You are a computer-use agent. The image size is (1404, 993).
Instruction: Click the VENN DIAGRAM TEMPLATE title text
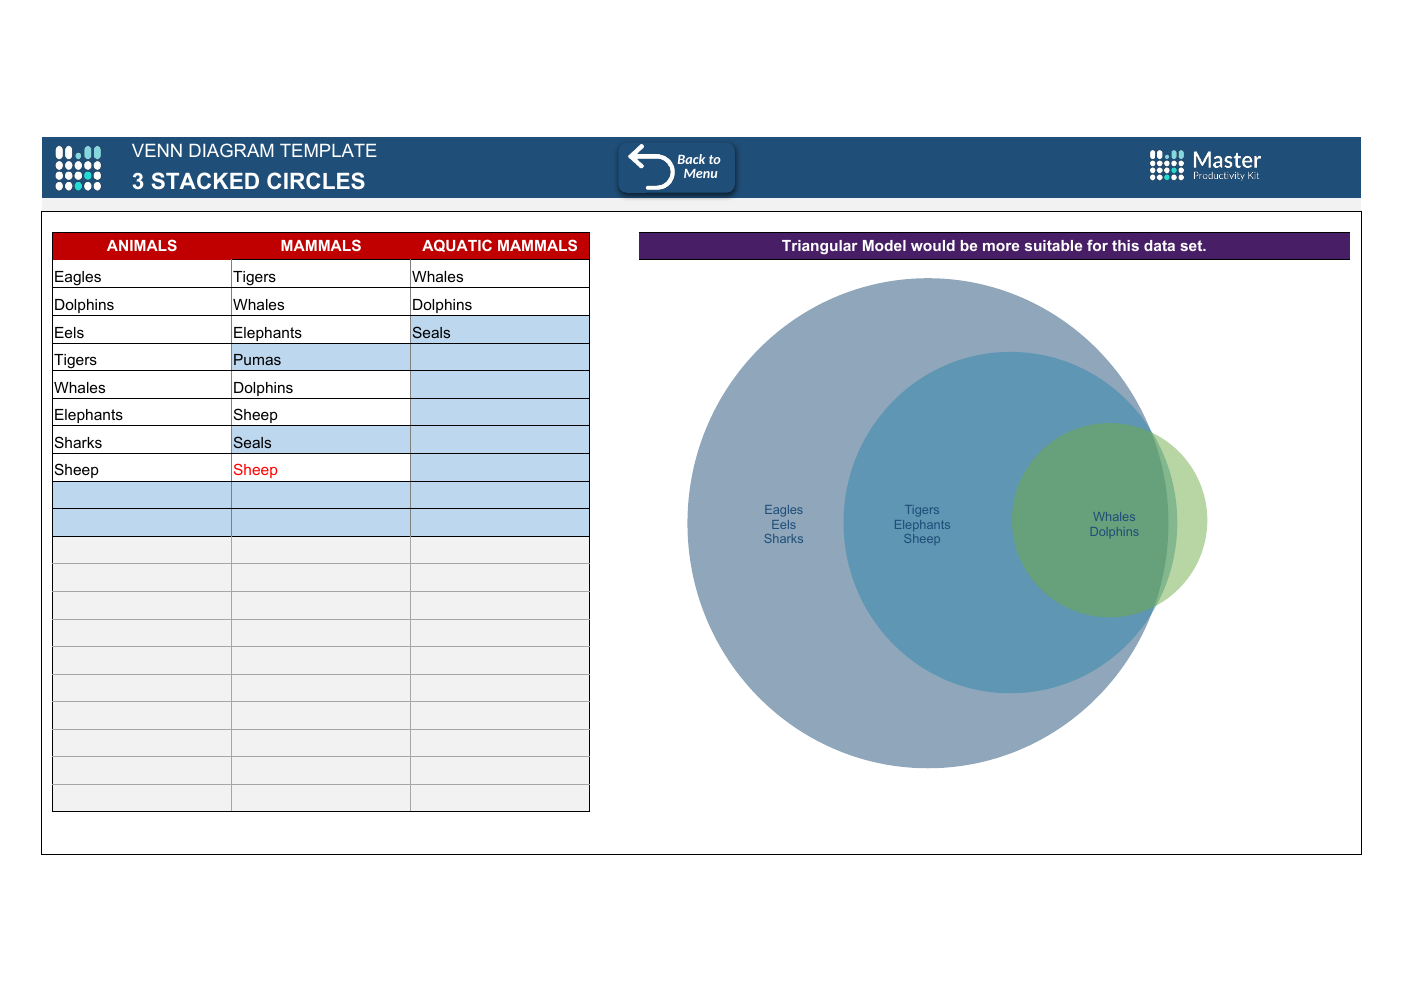point(254,151)
